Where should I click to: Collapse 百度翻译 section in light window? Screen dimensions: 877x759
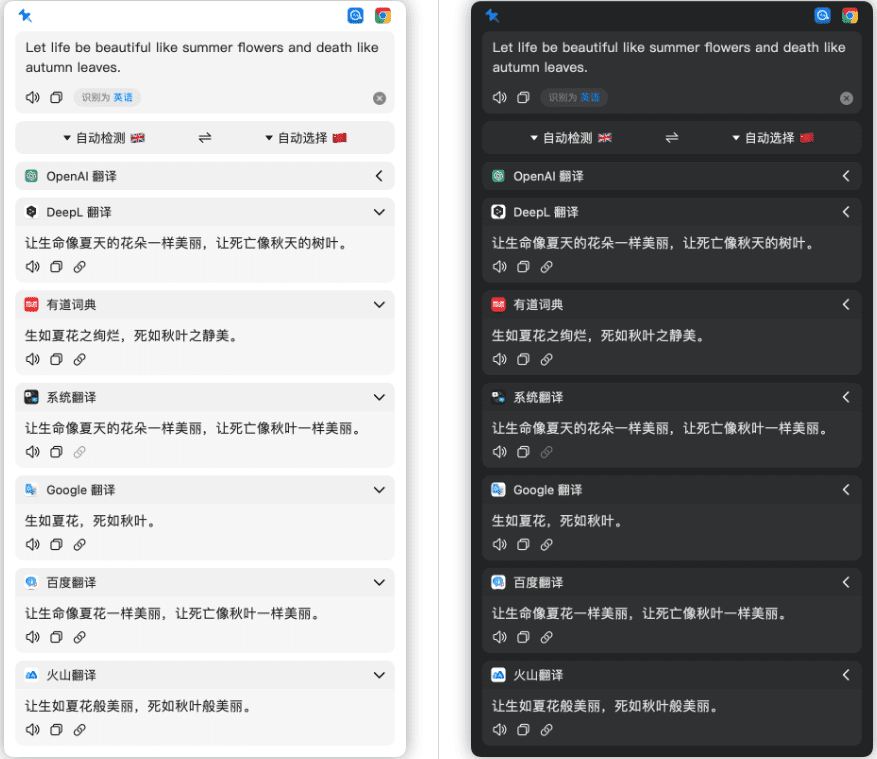pyautogui.click(x=379, y=583)
